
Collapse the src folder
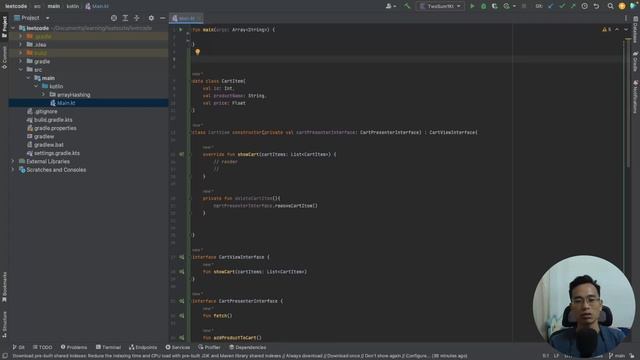[21, 70]
